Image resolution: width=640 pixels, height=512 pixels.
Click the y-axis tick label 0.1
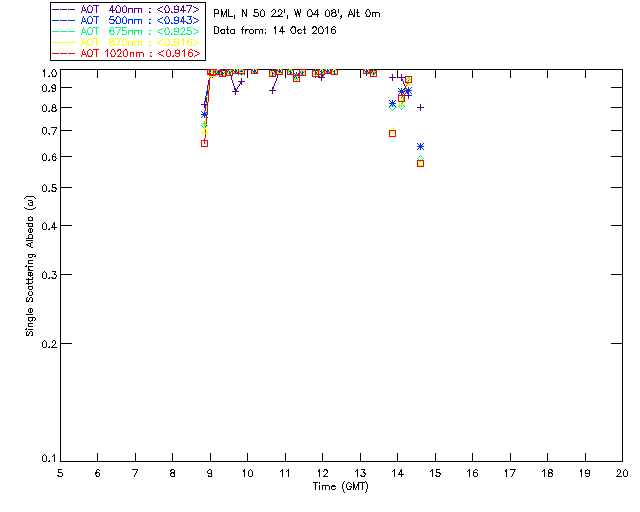pos(49,458)
